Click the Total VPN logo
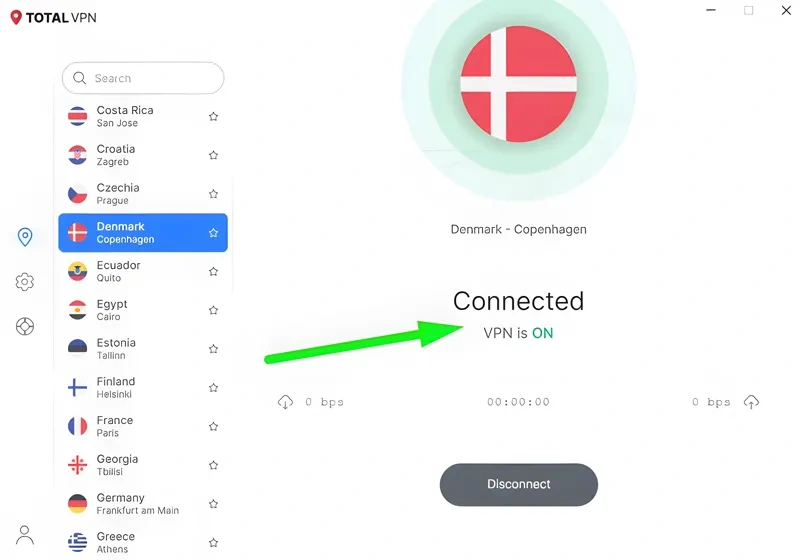Screen dimensions: 800x560 [x=53, y=18]
